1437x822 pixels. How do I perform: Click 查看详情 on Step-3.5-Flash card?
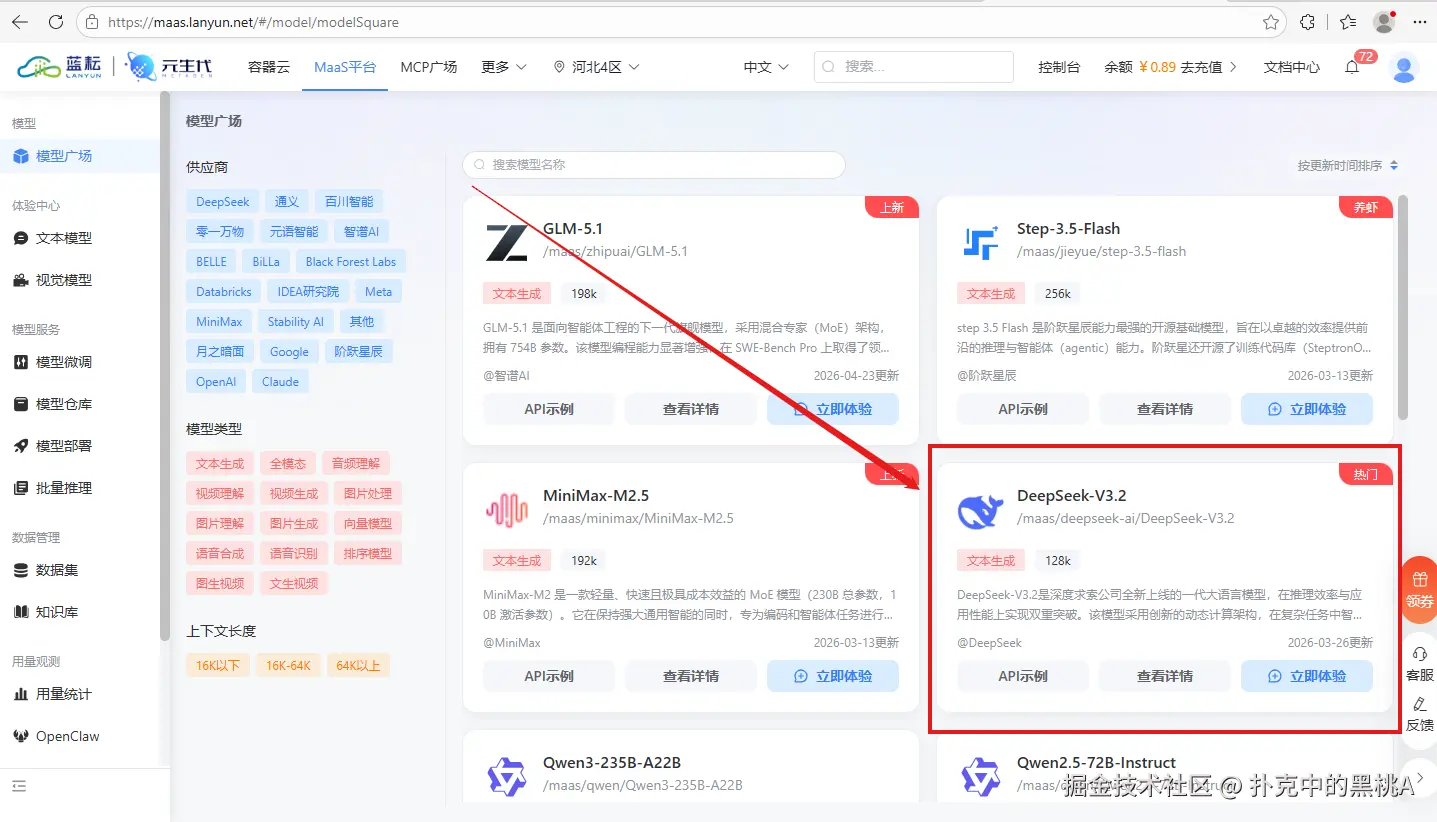pos(1165,409)
